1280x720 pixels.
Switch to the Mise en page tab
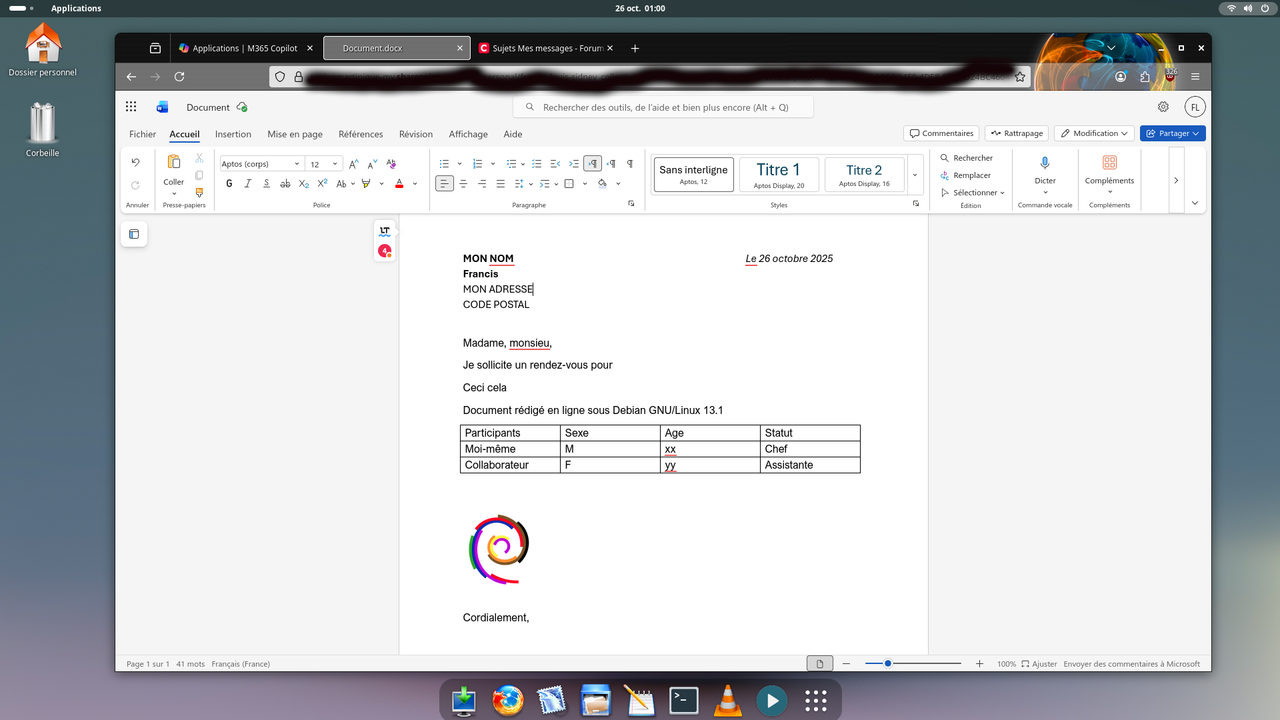pyautogui.click(x=295, y=134)
